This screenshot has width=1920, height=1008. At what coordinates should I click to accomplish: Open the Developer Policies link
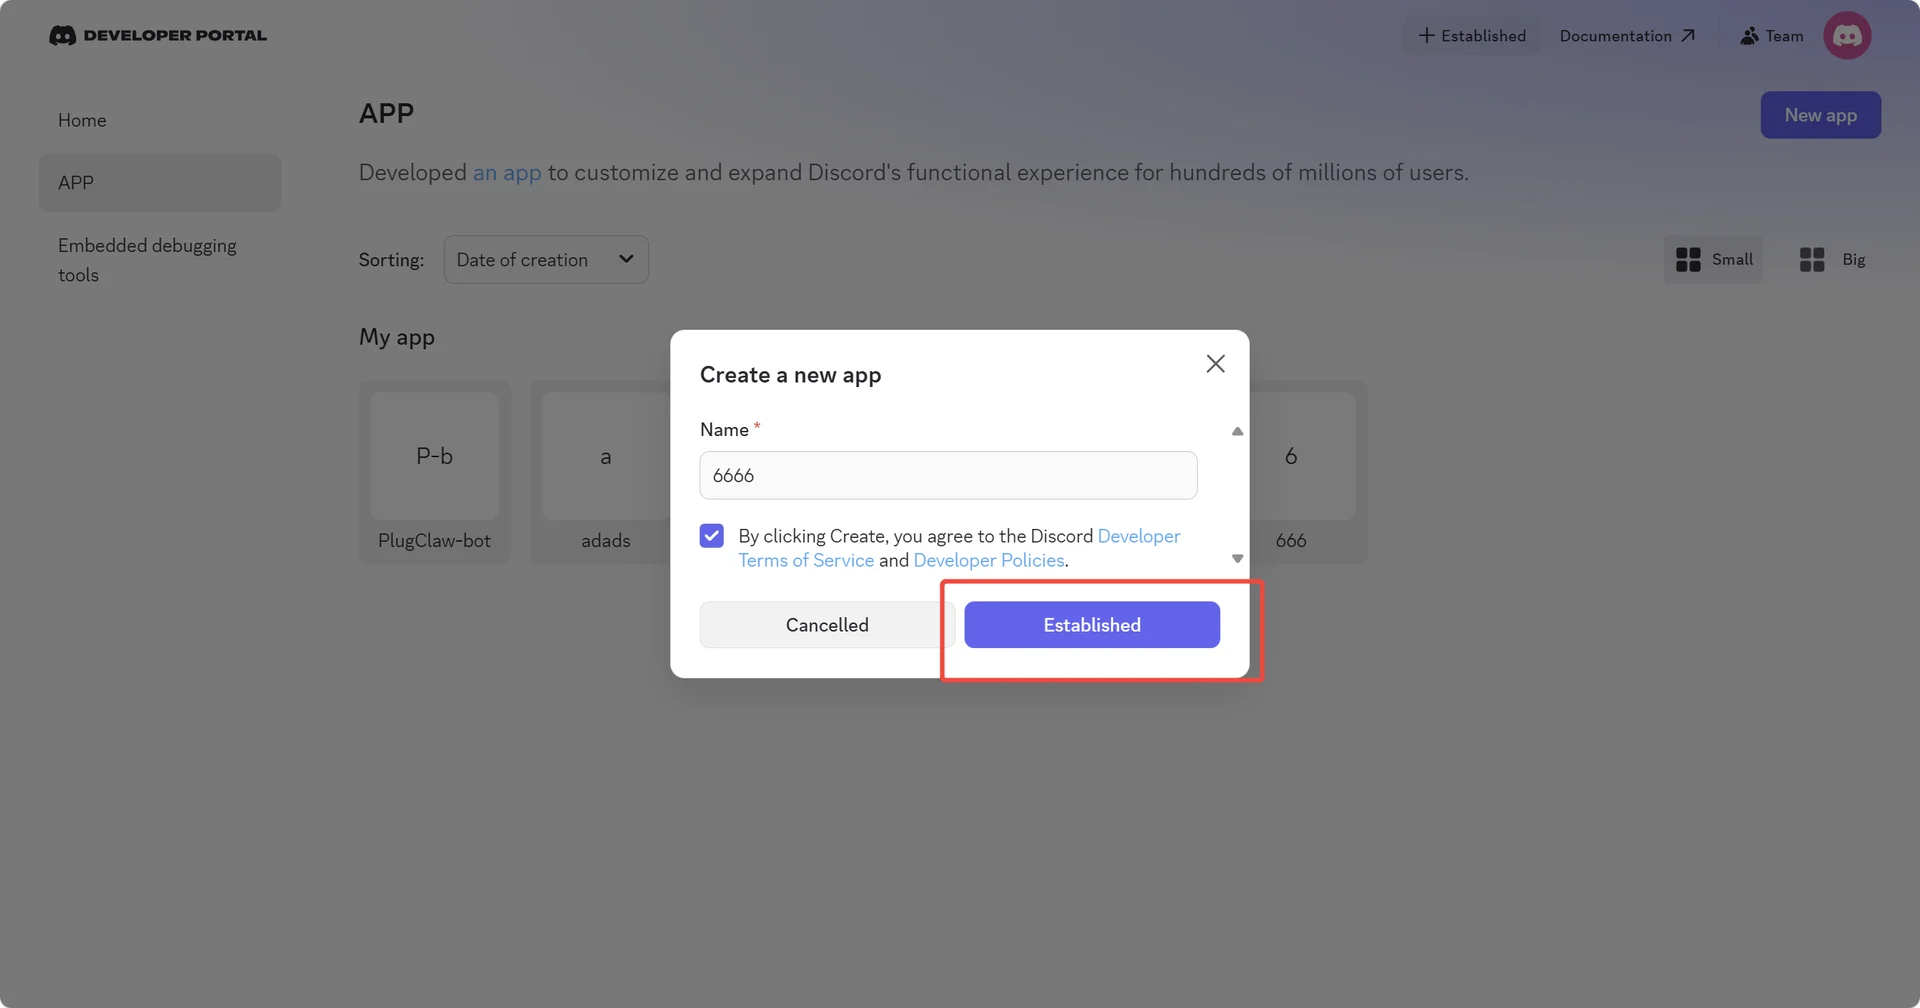988,561
